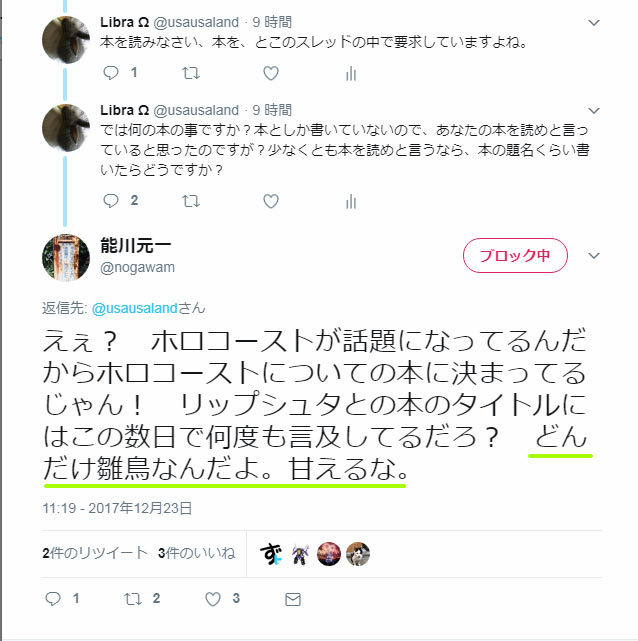Like the second Libra Ω tweet
This screenshot has height=641, width=638.
point(271,201)
